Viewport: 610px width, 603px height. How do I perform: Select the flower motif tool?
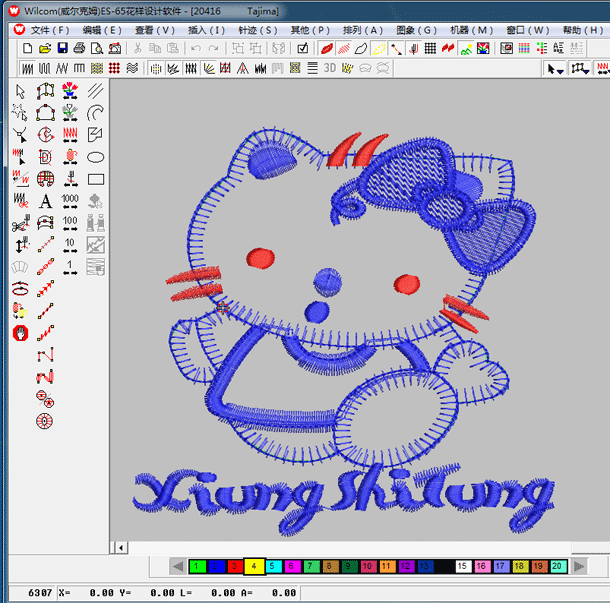tap(70, 91)
